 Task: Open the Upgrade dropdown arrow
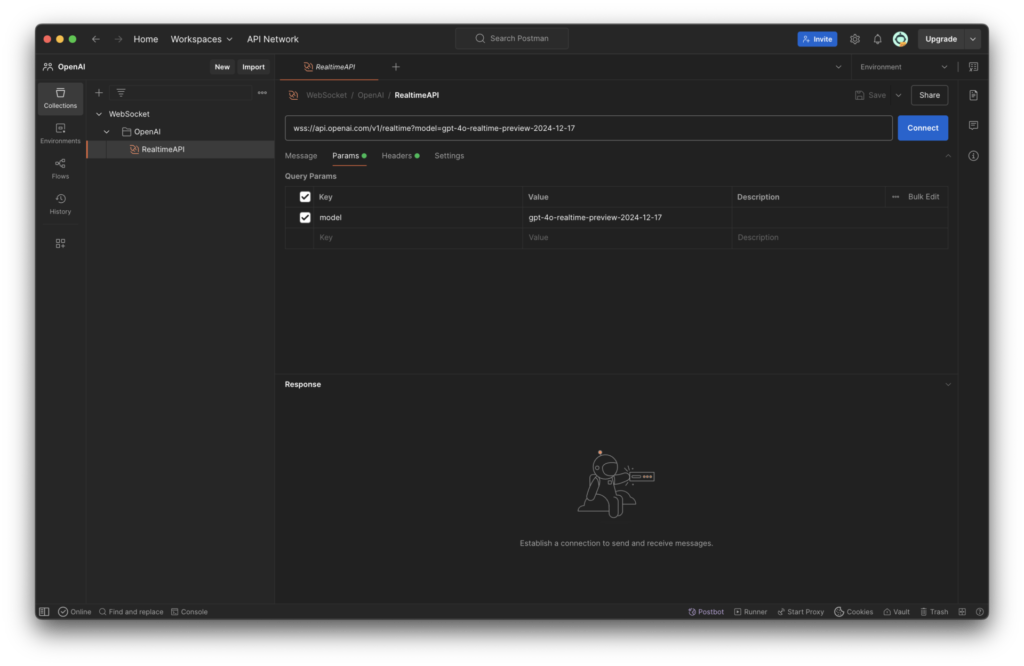click(x=972, y=39)
